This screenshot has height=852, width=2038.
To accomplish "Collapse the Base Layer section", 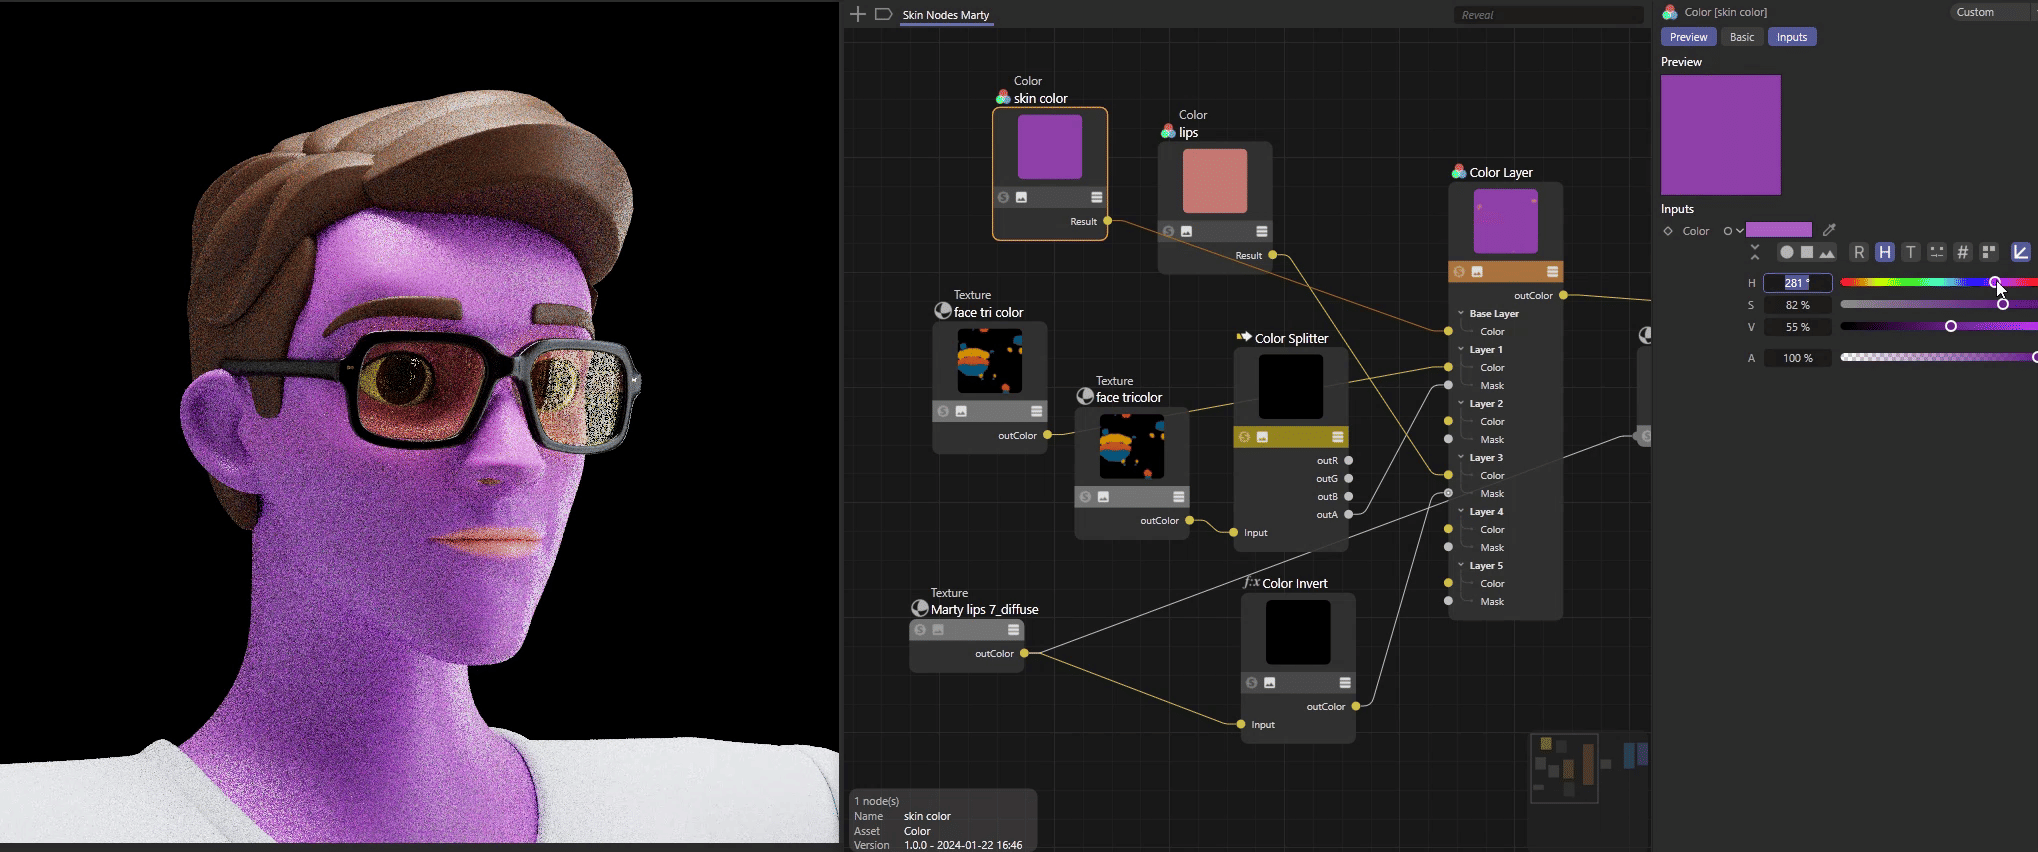I will (1461, 314).
